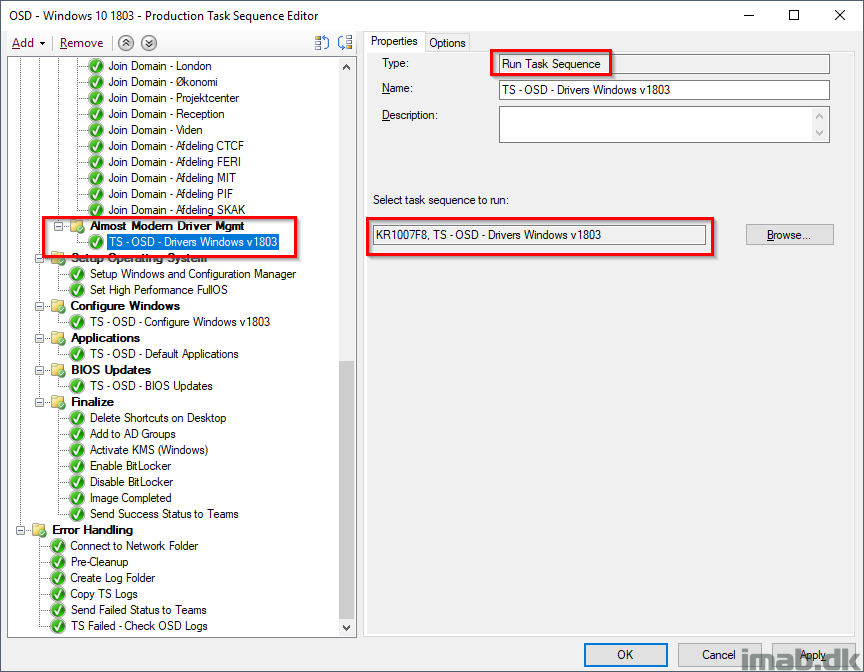Select TS - OSD - Drivers Windows v1803 step
864x672 pixels.
(x=193, y=242)
